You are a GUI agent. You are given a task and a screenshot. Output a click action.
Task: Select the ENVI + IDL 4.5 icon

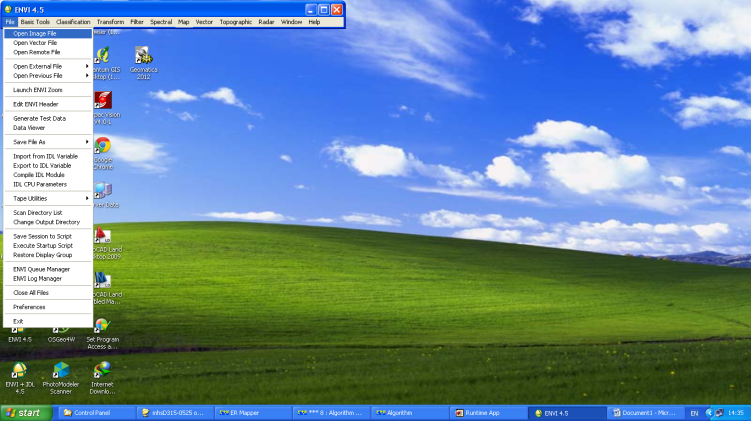click(20, 378)
